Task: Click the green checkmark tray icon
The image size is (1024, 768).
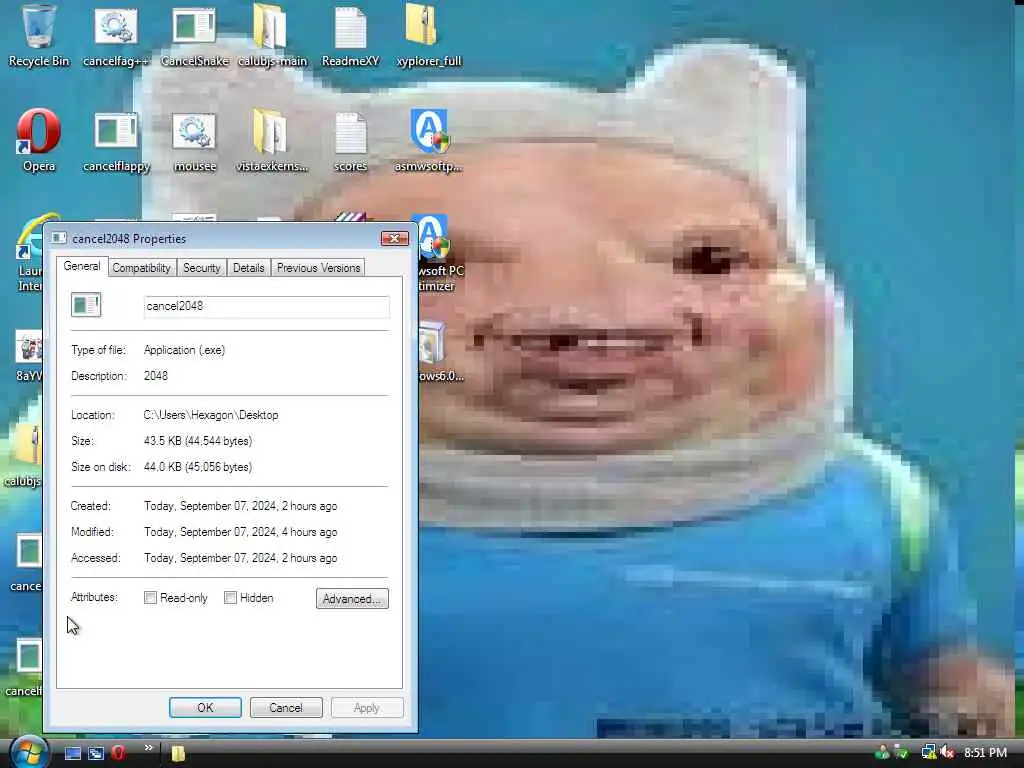Action: (x=902, y=752)
